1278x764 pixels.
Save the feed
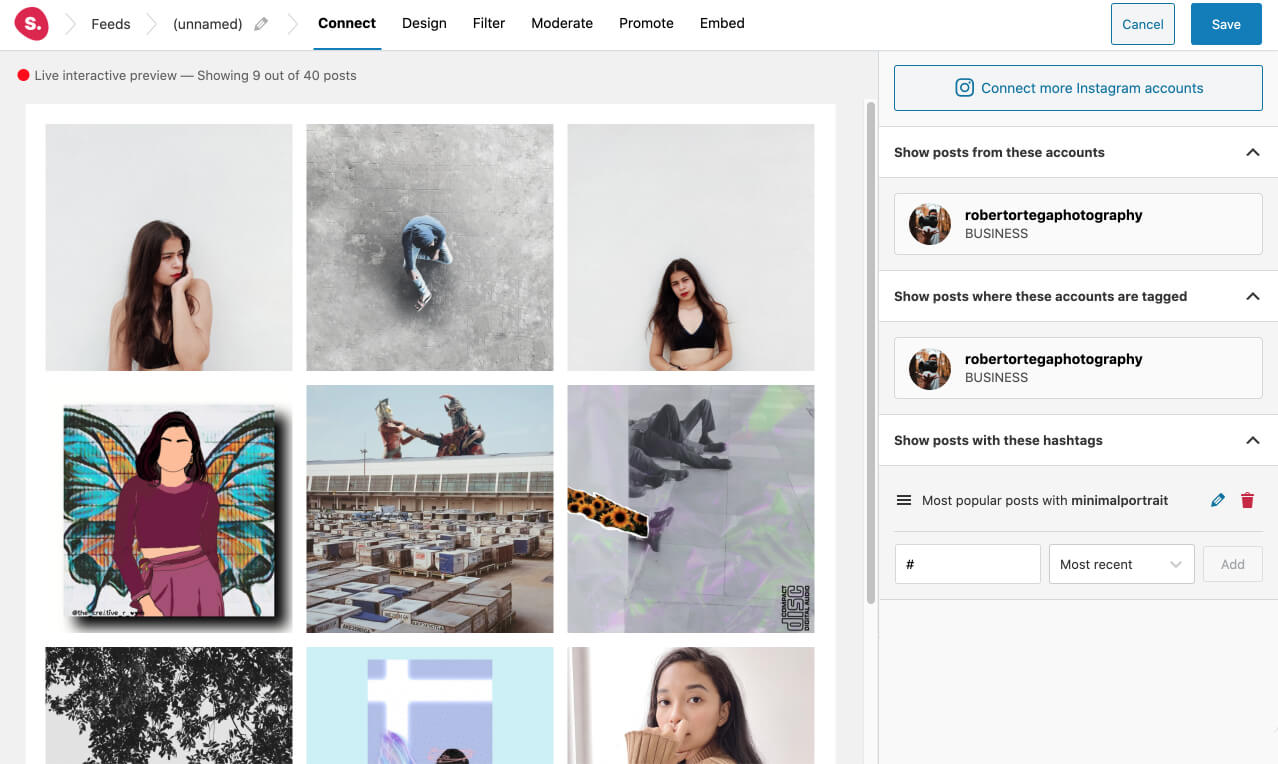click(x=1226, y=24)
